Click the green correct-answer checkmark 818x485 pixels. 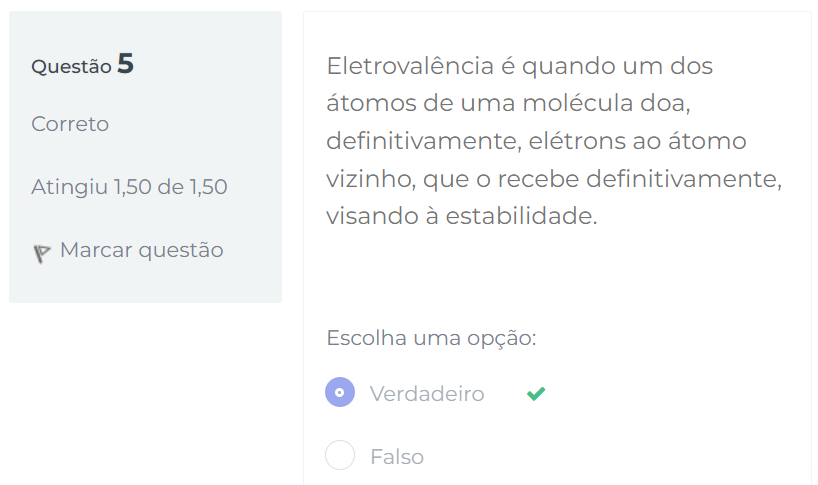pyautogui.click(x=536, y=394)
